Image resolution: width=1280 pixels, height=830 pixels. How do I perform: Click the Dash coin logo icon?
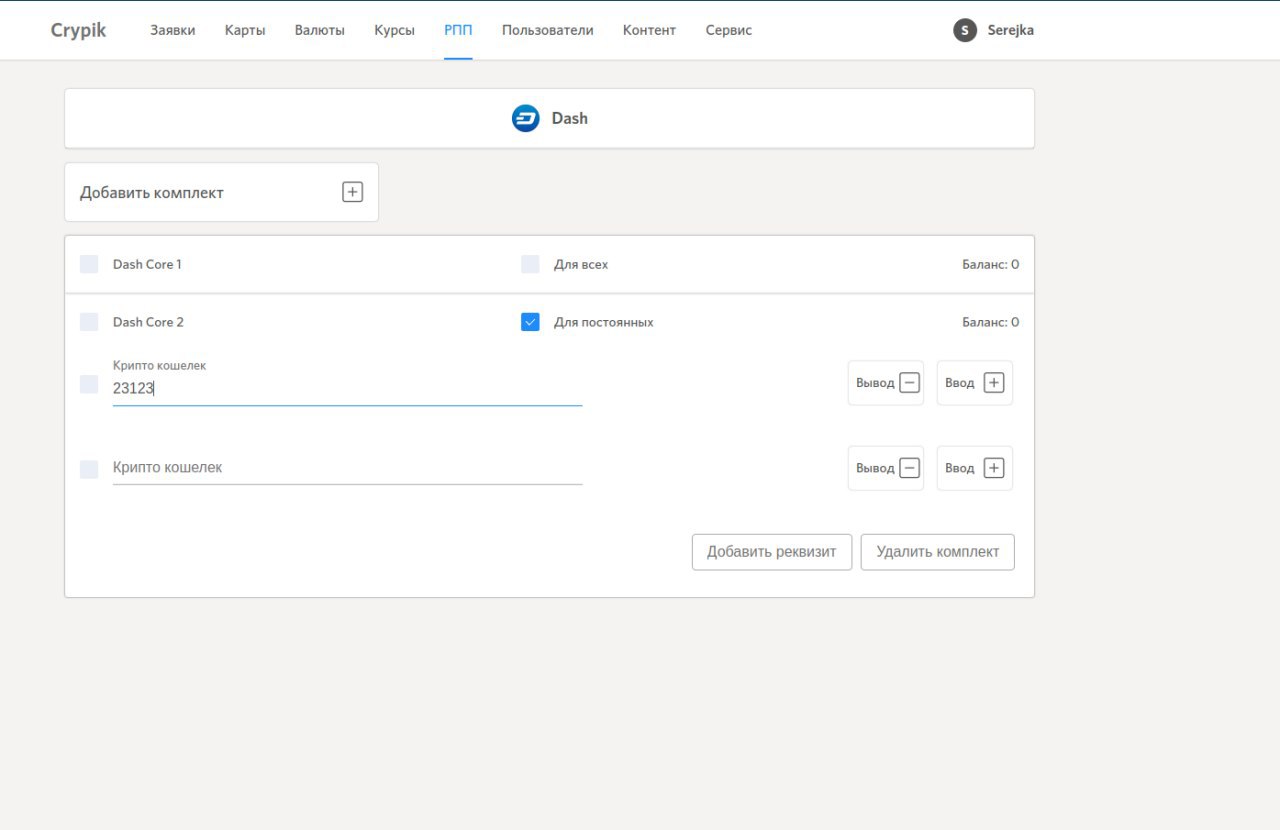[x=525, y=118]
